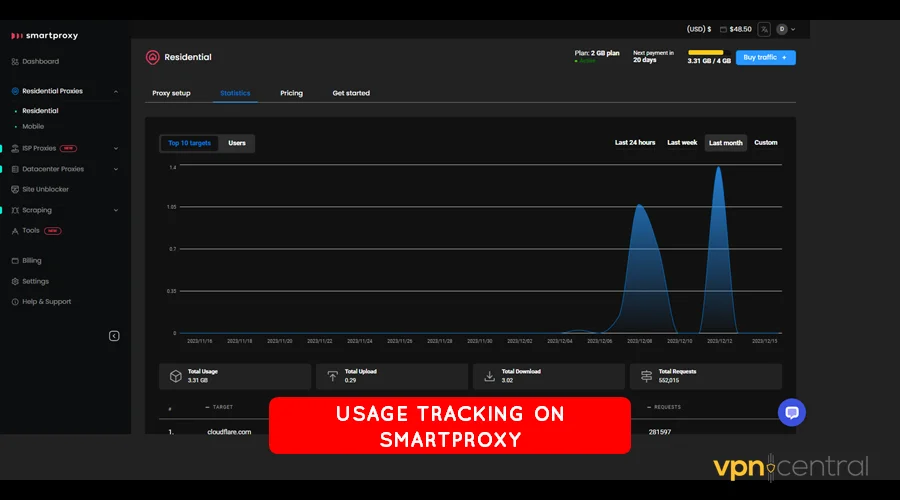Select Last month range
The image size is (900, 500).
coord(726,143)
